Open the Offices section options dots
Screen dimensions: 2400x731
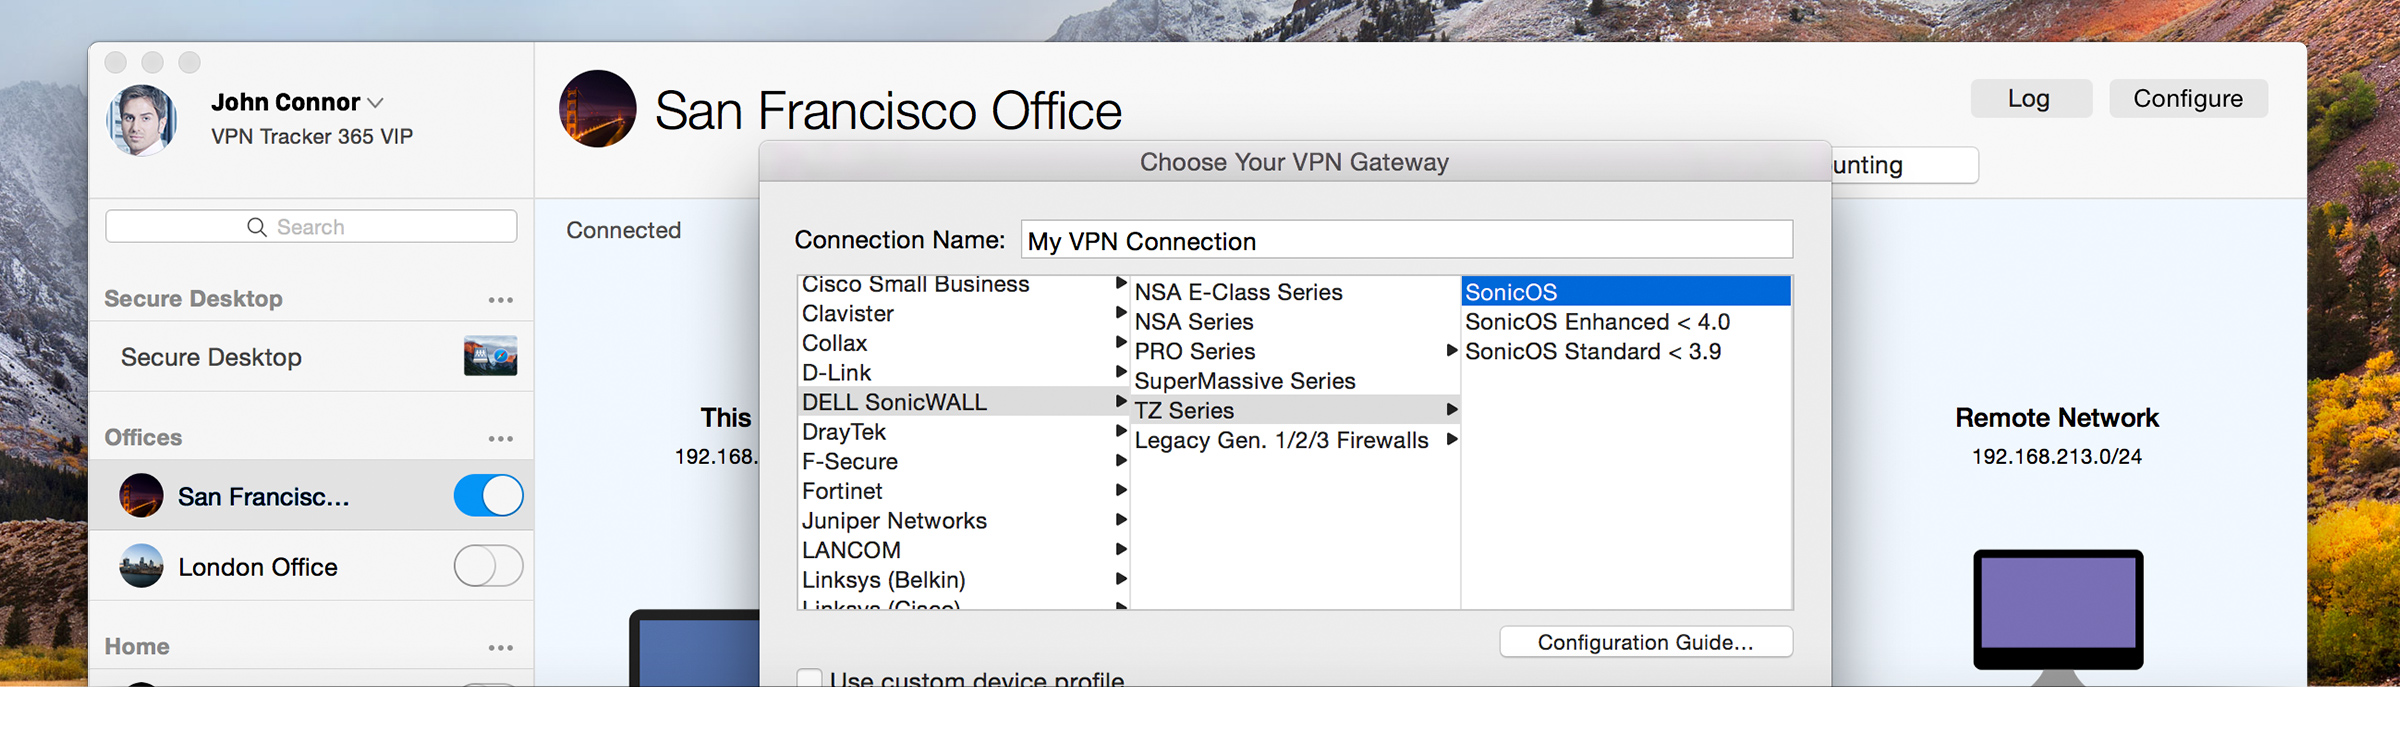pyautogui.click(x=500, y=438)
